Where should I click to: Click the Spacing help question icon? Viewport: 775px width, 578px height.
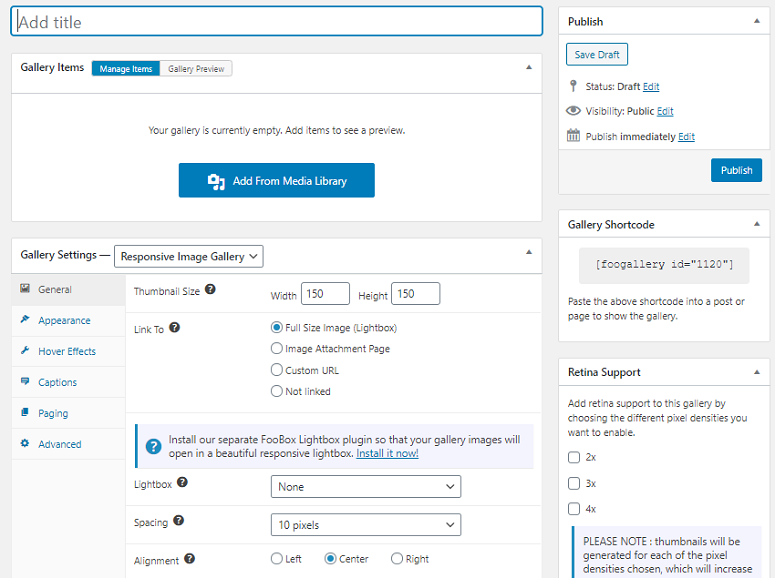click(178, 521)
